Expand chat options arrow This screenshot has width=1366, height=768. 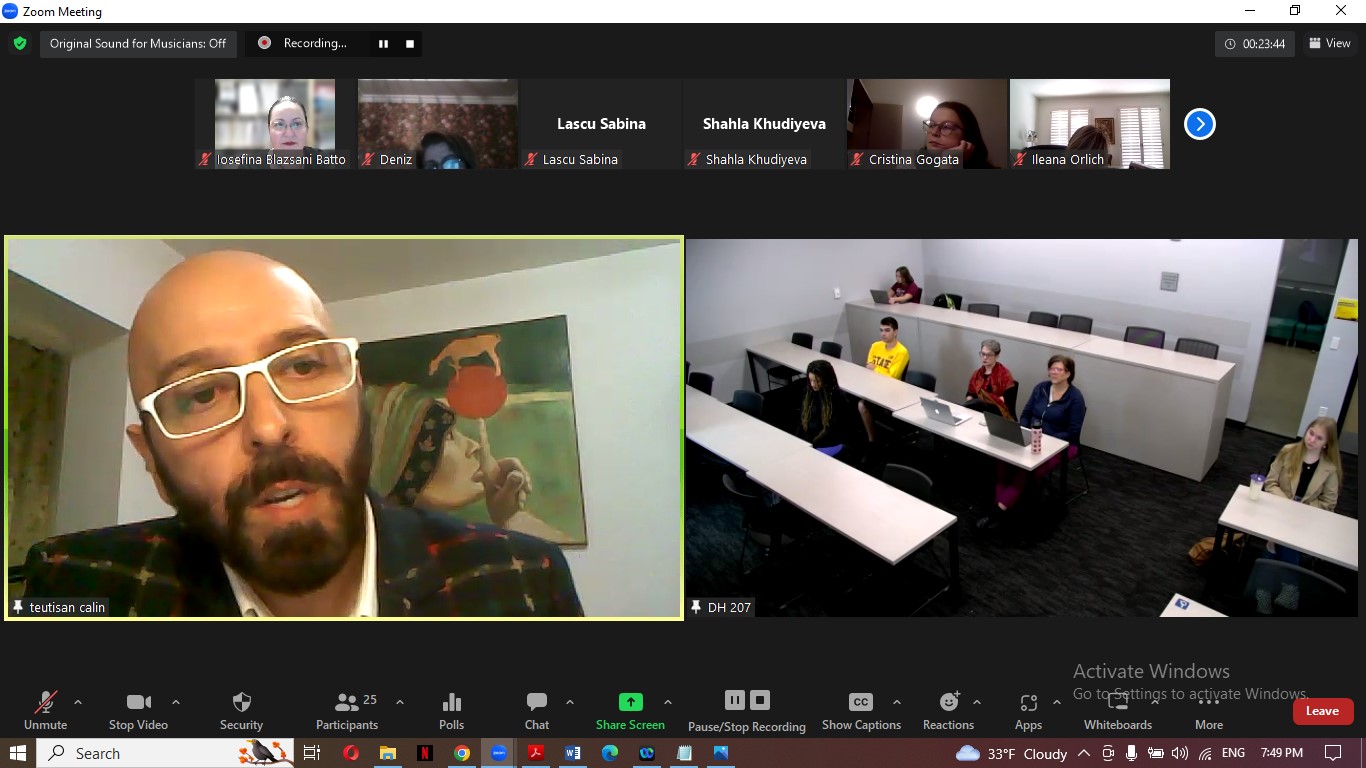click(x=570, y=702)
